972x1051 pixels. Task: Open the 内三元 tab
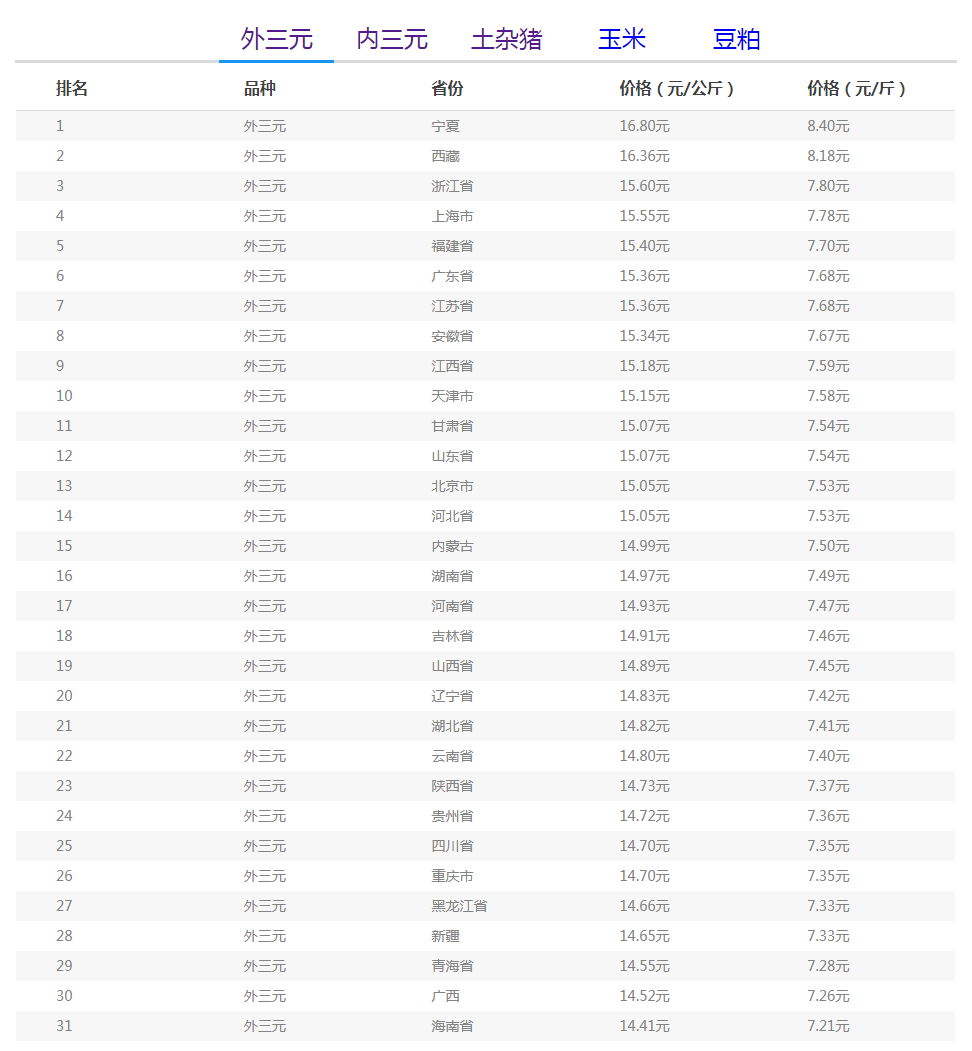pos(392,39)
